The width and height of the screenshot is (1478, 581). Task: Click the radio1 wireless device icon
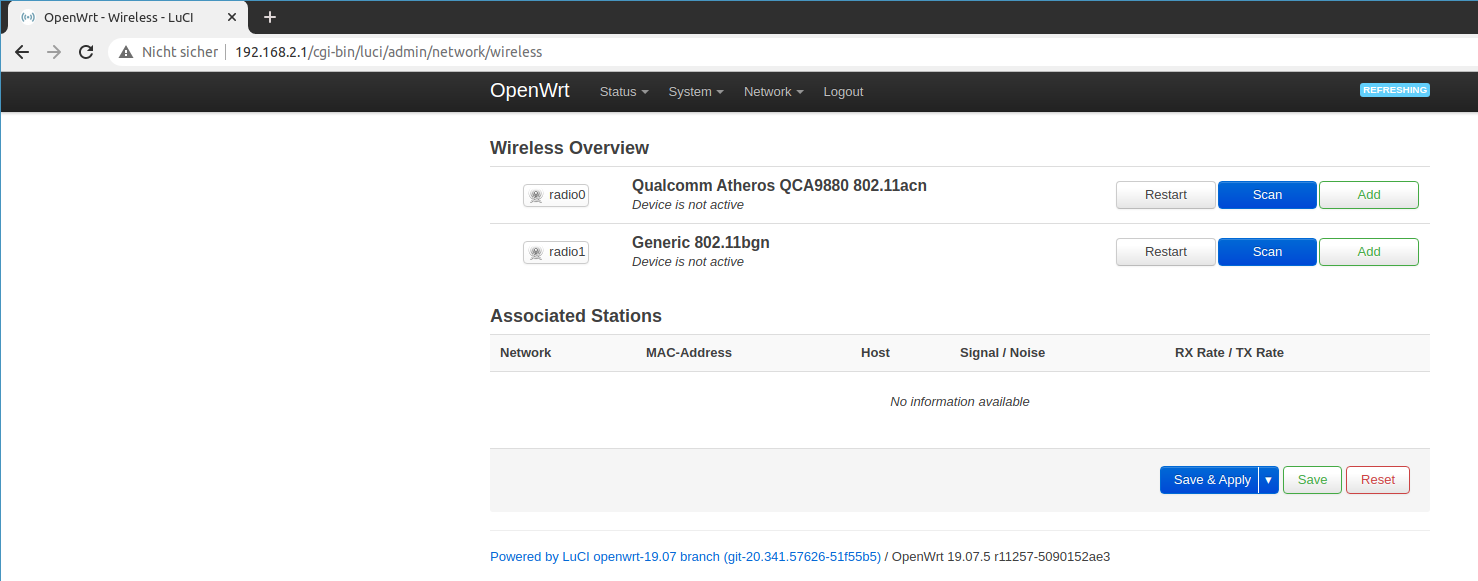click(x=536, y=253)
